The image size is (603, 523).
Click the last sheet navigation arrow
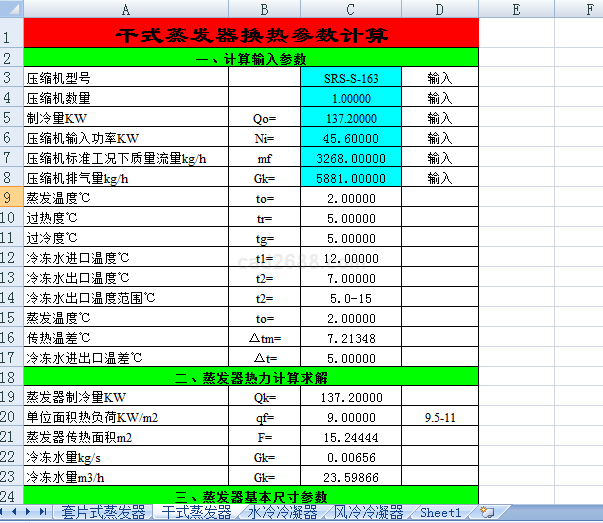point(43,512)
